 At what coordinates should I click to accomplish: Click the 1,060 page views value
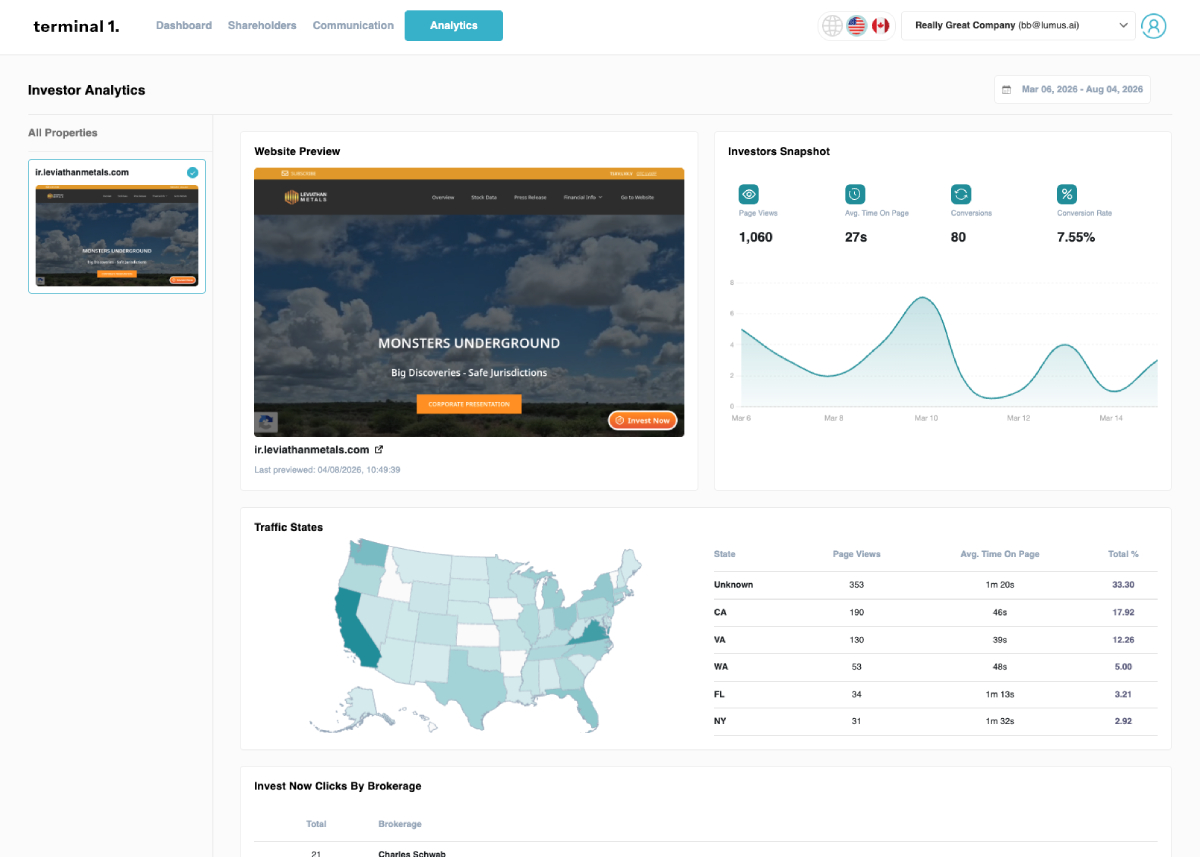pos(756,238)
